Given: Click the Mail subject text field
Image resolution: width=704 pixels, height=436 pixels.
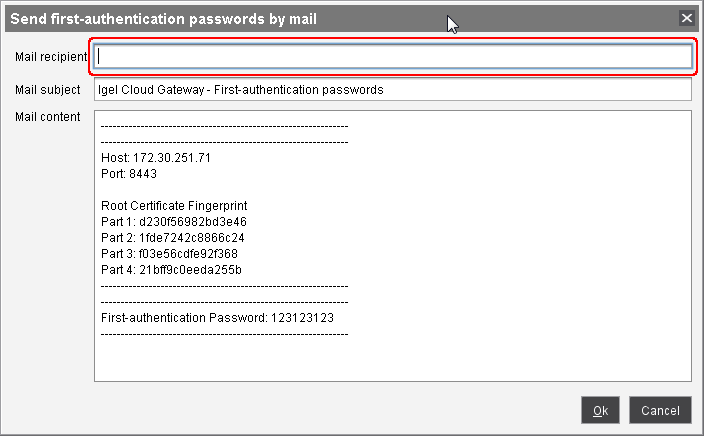Looking at the screenshot, I should coord(392,90).
